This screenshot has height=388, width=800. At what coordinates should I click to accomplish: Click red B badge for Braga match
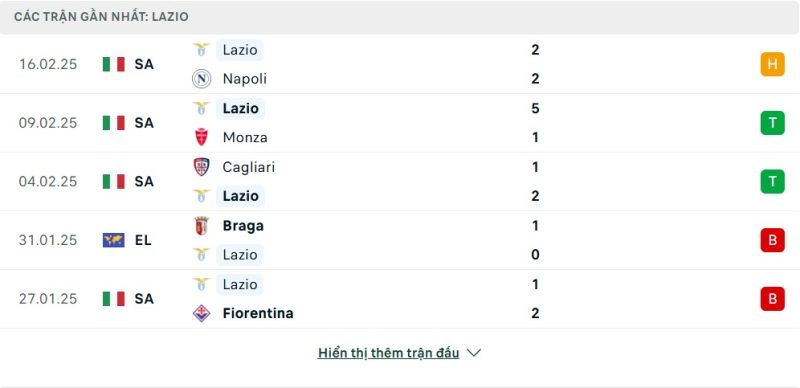pyautogui.click(x=772, y=240)
